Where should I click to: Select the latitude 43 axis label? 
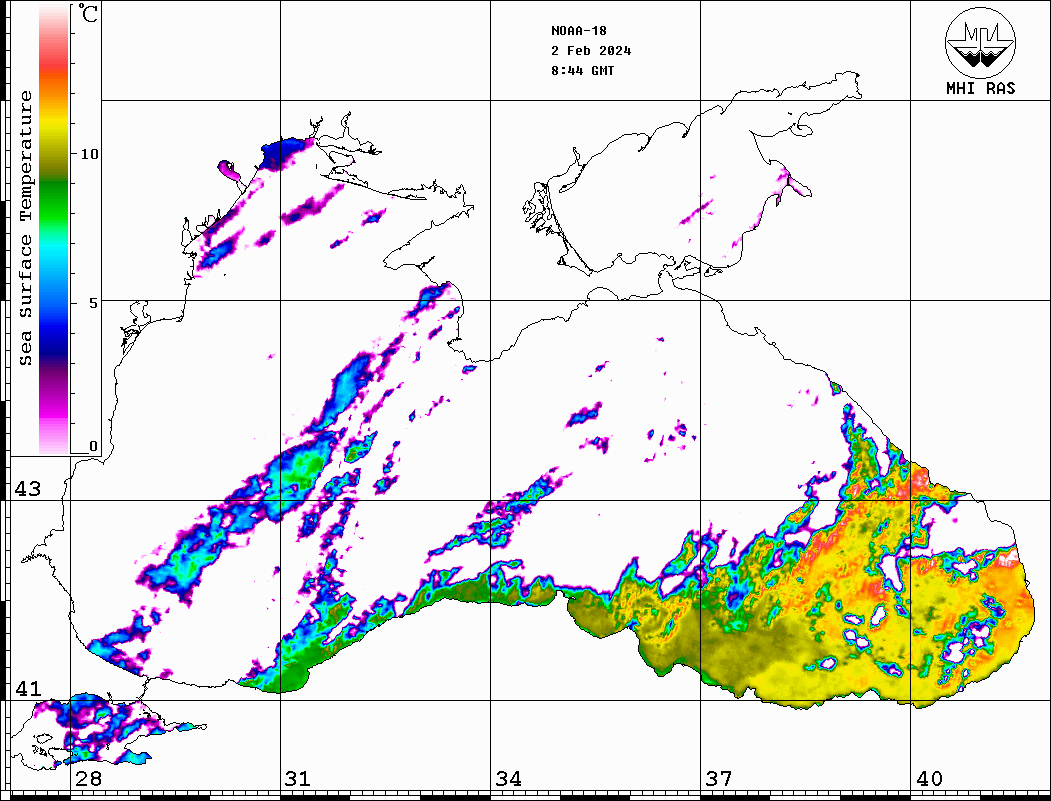tap(27, 489)
